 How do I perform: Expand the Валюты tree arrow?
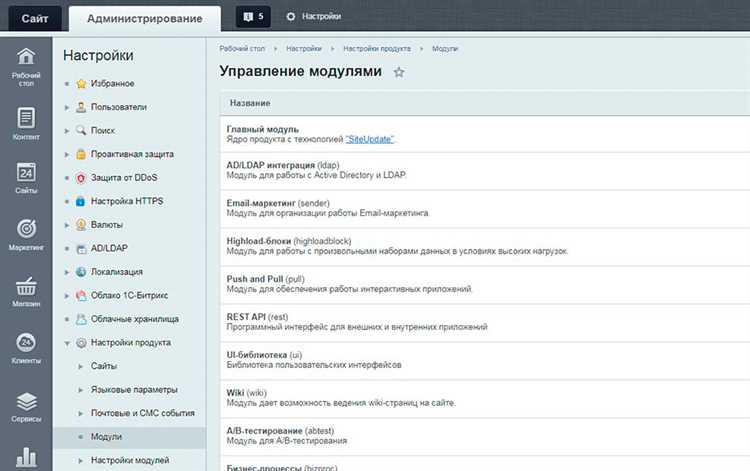[x=67, y=225]
